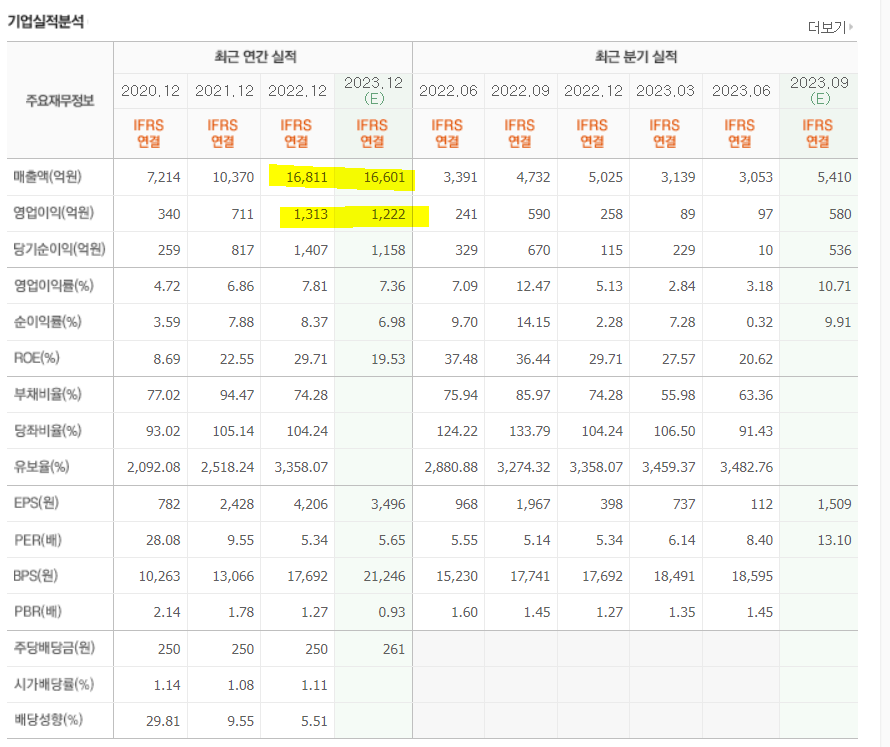This screenshot has width=890, height=747.
Task: Click net income estimate 1,158
Action: [388, 250]
